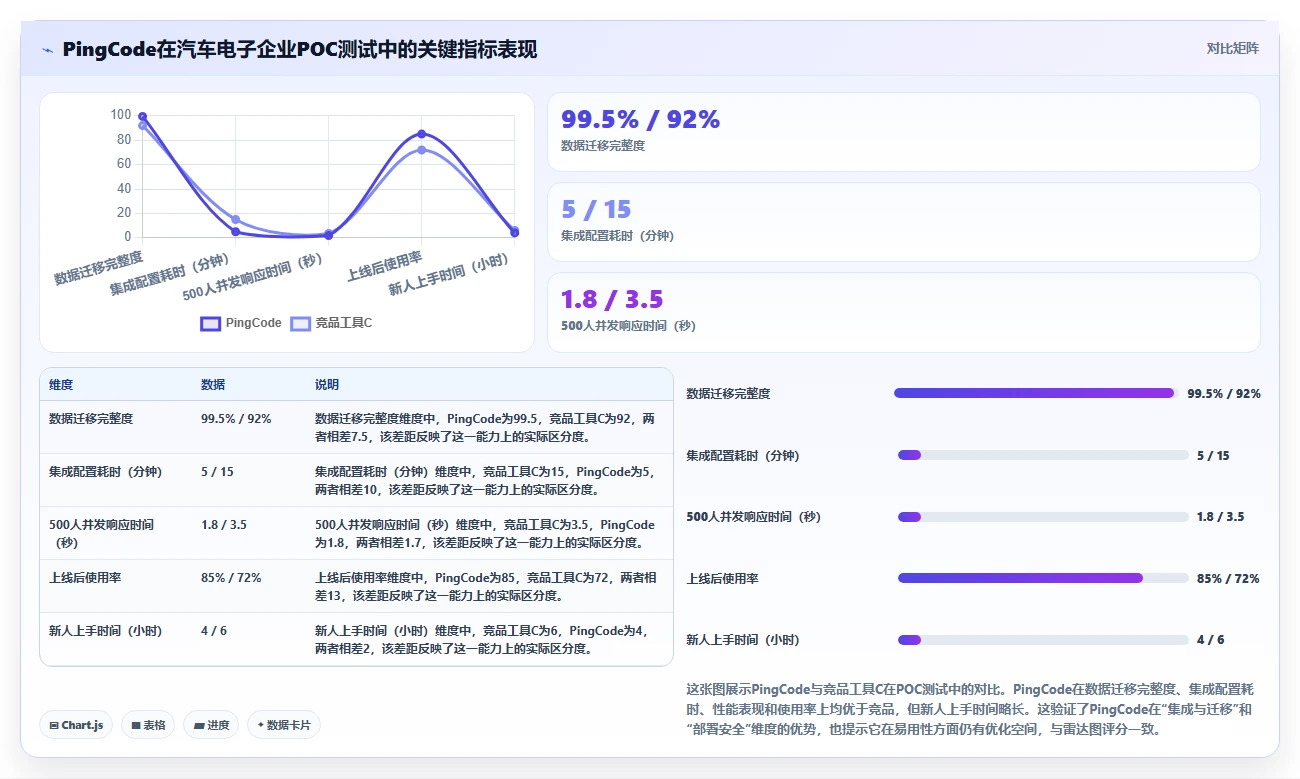Click the description text mentioning 两者相差13
The height and width of the screenshot is (779, 1300).
[486, 586]
